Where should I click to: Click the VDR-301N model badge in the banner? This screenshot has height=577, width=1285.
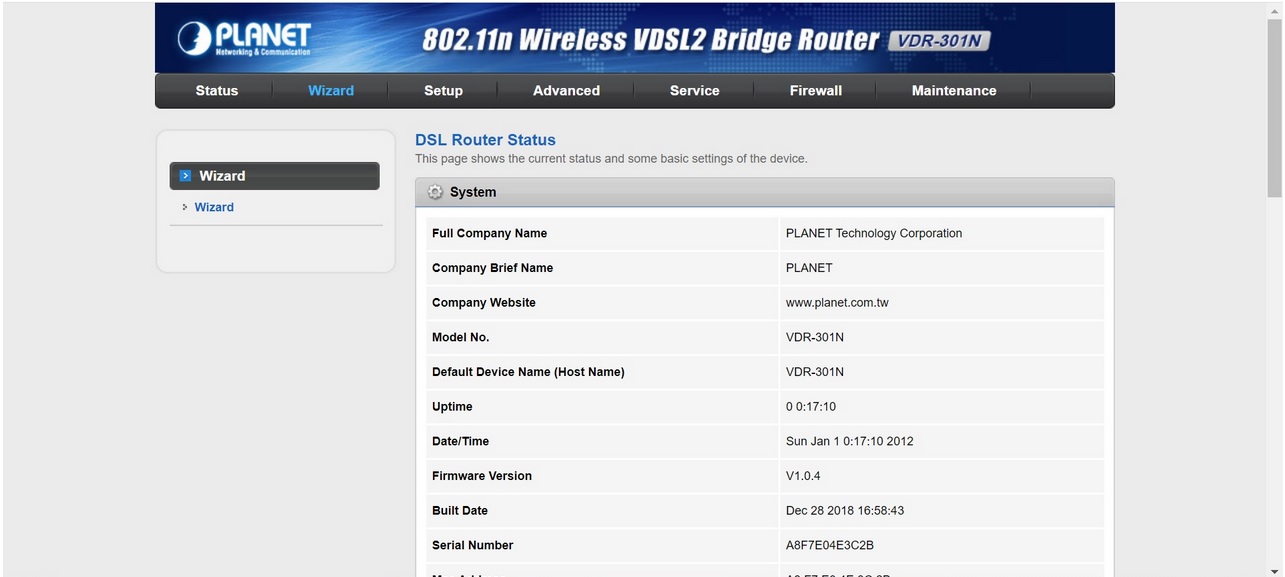(939, 41)
